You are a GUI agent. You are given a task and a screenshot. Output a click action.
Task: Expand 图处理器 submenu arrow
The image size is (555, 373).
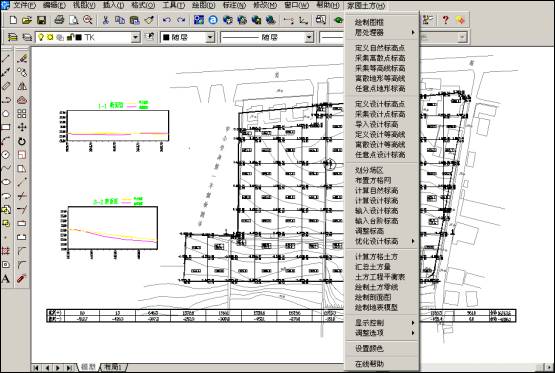coord(413,33)
